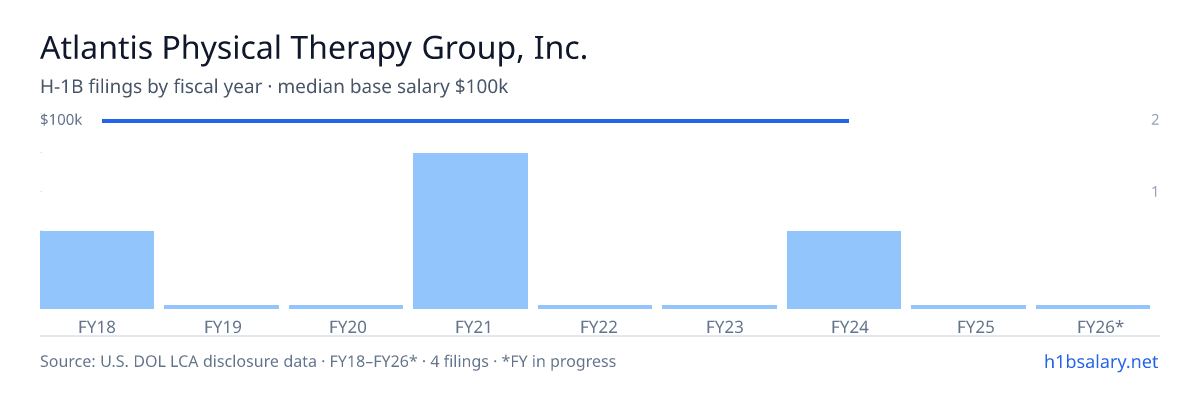Select the small FY19 bar

point(221,307)
